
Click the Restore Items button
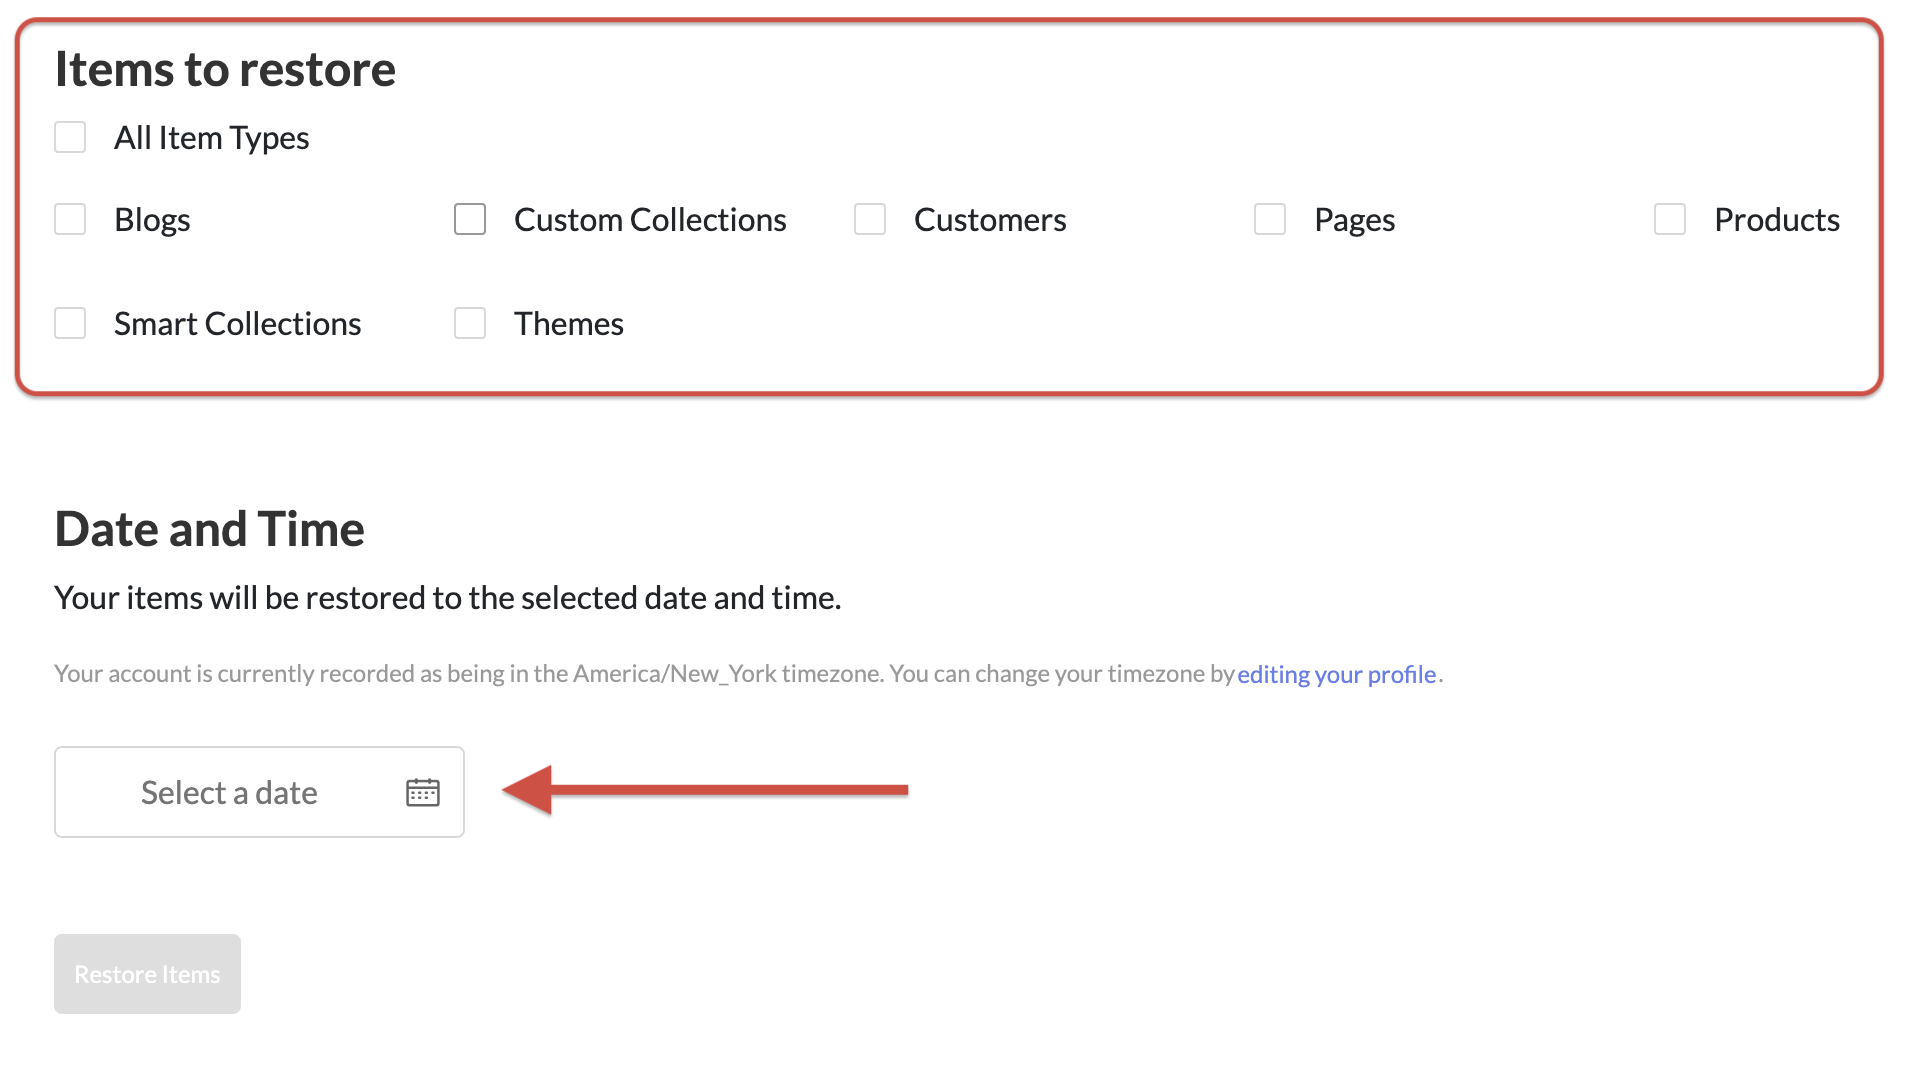click(x=146, y=973)
